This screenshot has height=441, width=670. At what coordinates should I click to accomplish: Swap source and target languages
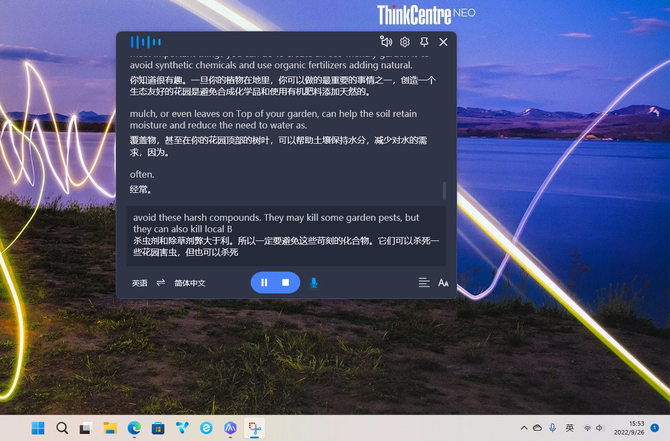161,283
